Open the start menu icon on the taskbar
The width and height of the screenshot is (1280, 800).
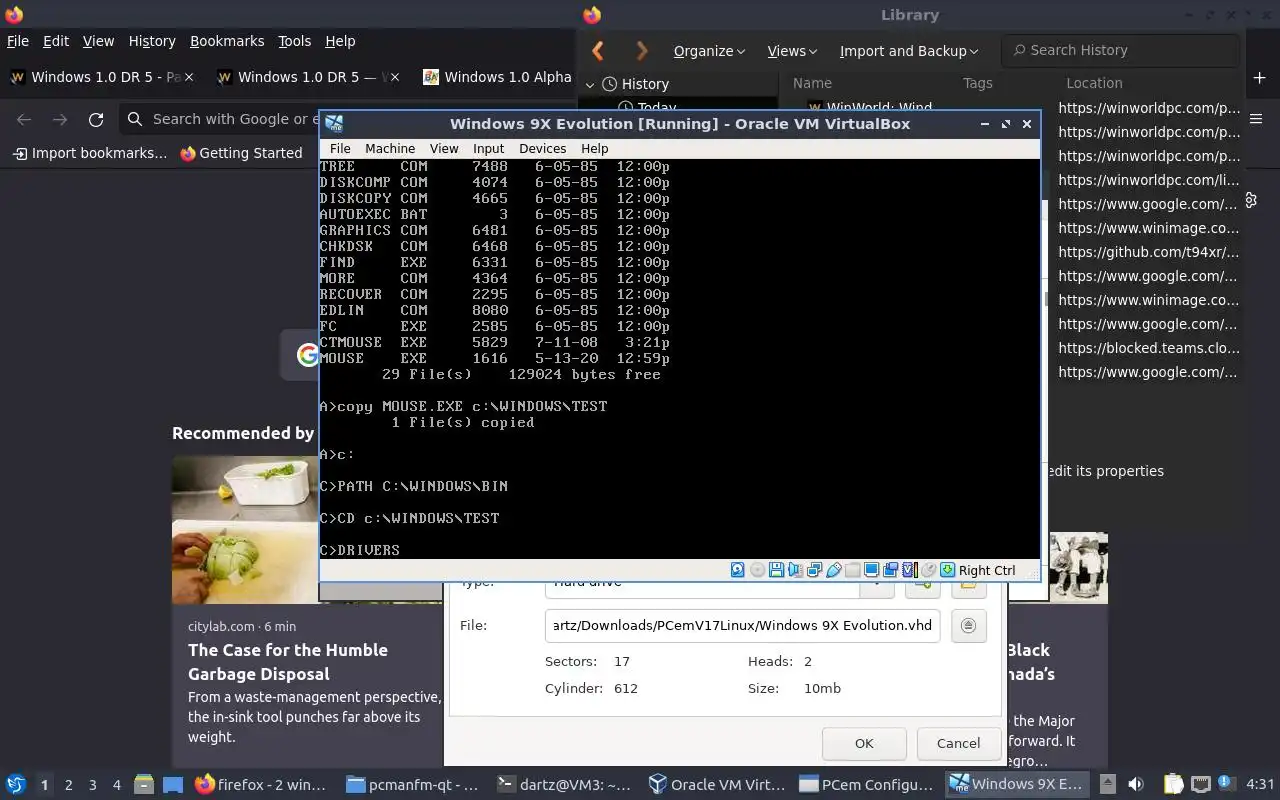click(x=15, y=784)
